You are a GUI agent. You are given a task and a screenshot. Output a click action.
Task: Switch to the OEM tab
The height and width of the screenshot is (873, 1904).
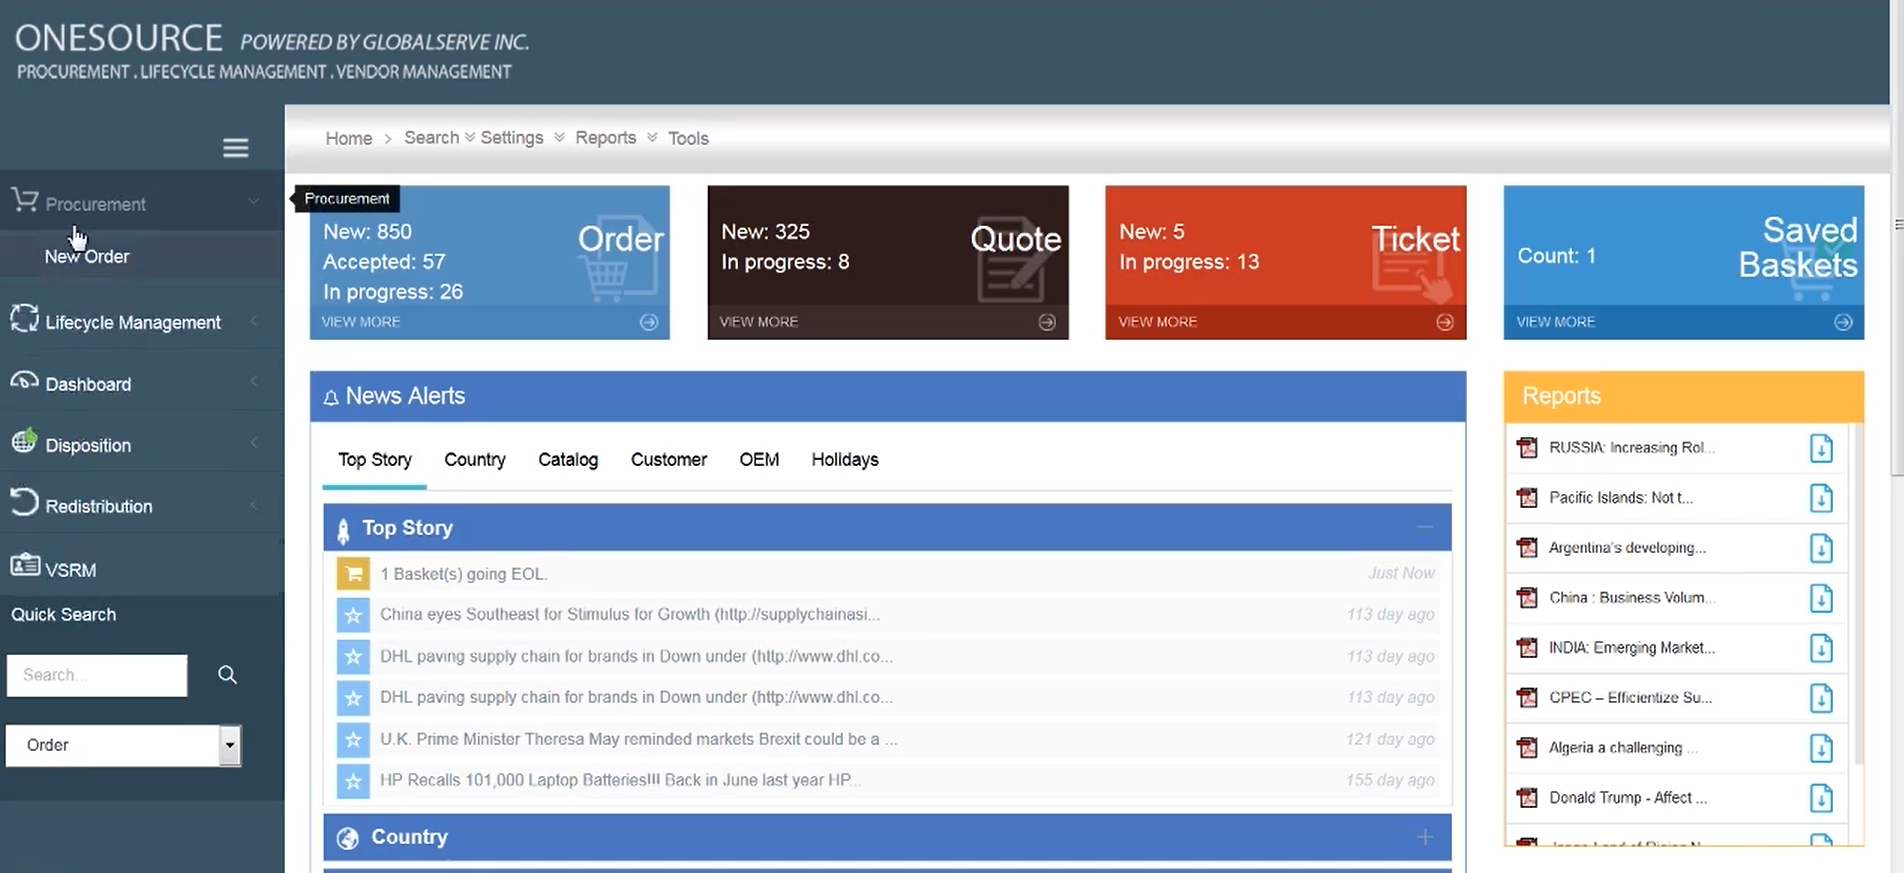759,459
